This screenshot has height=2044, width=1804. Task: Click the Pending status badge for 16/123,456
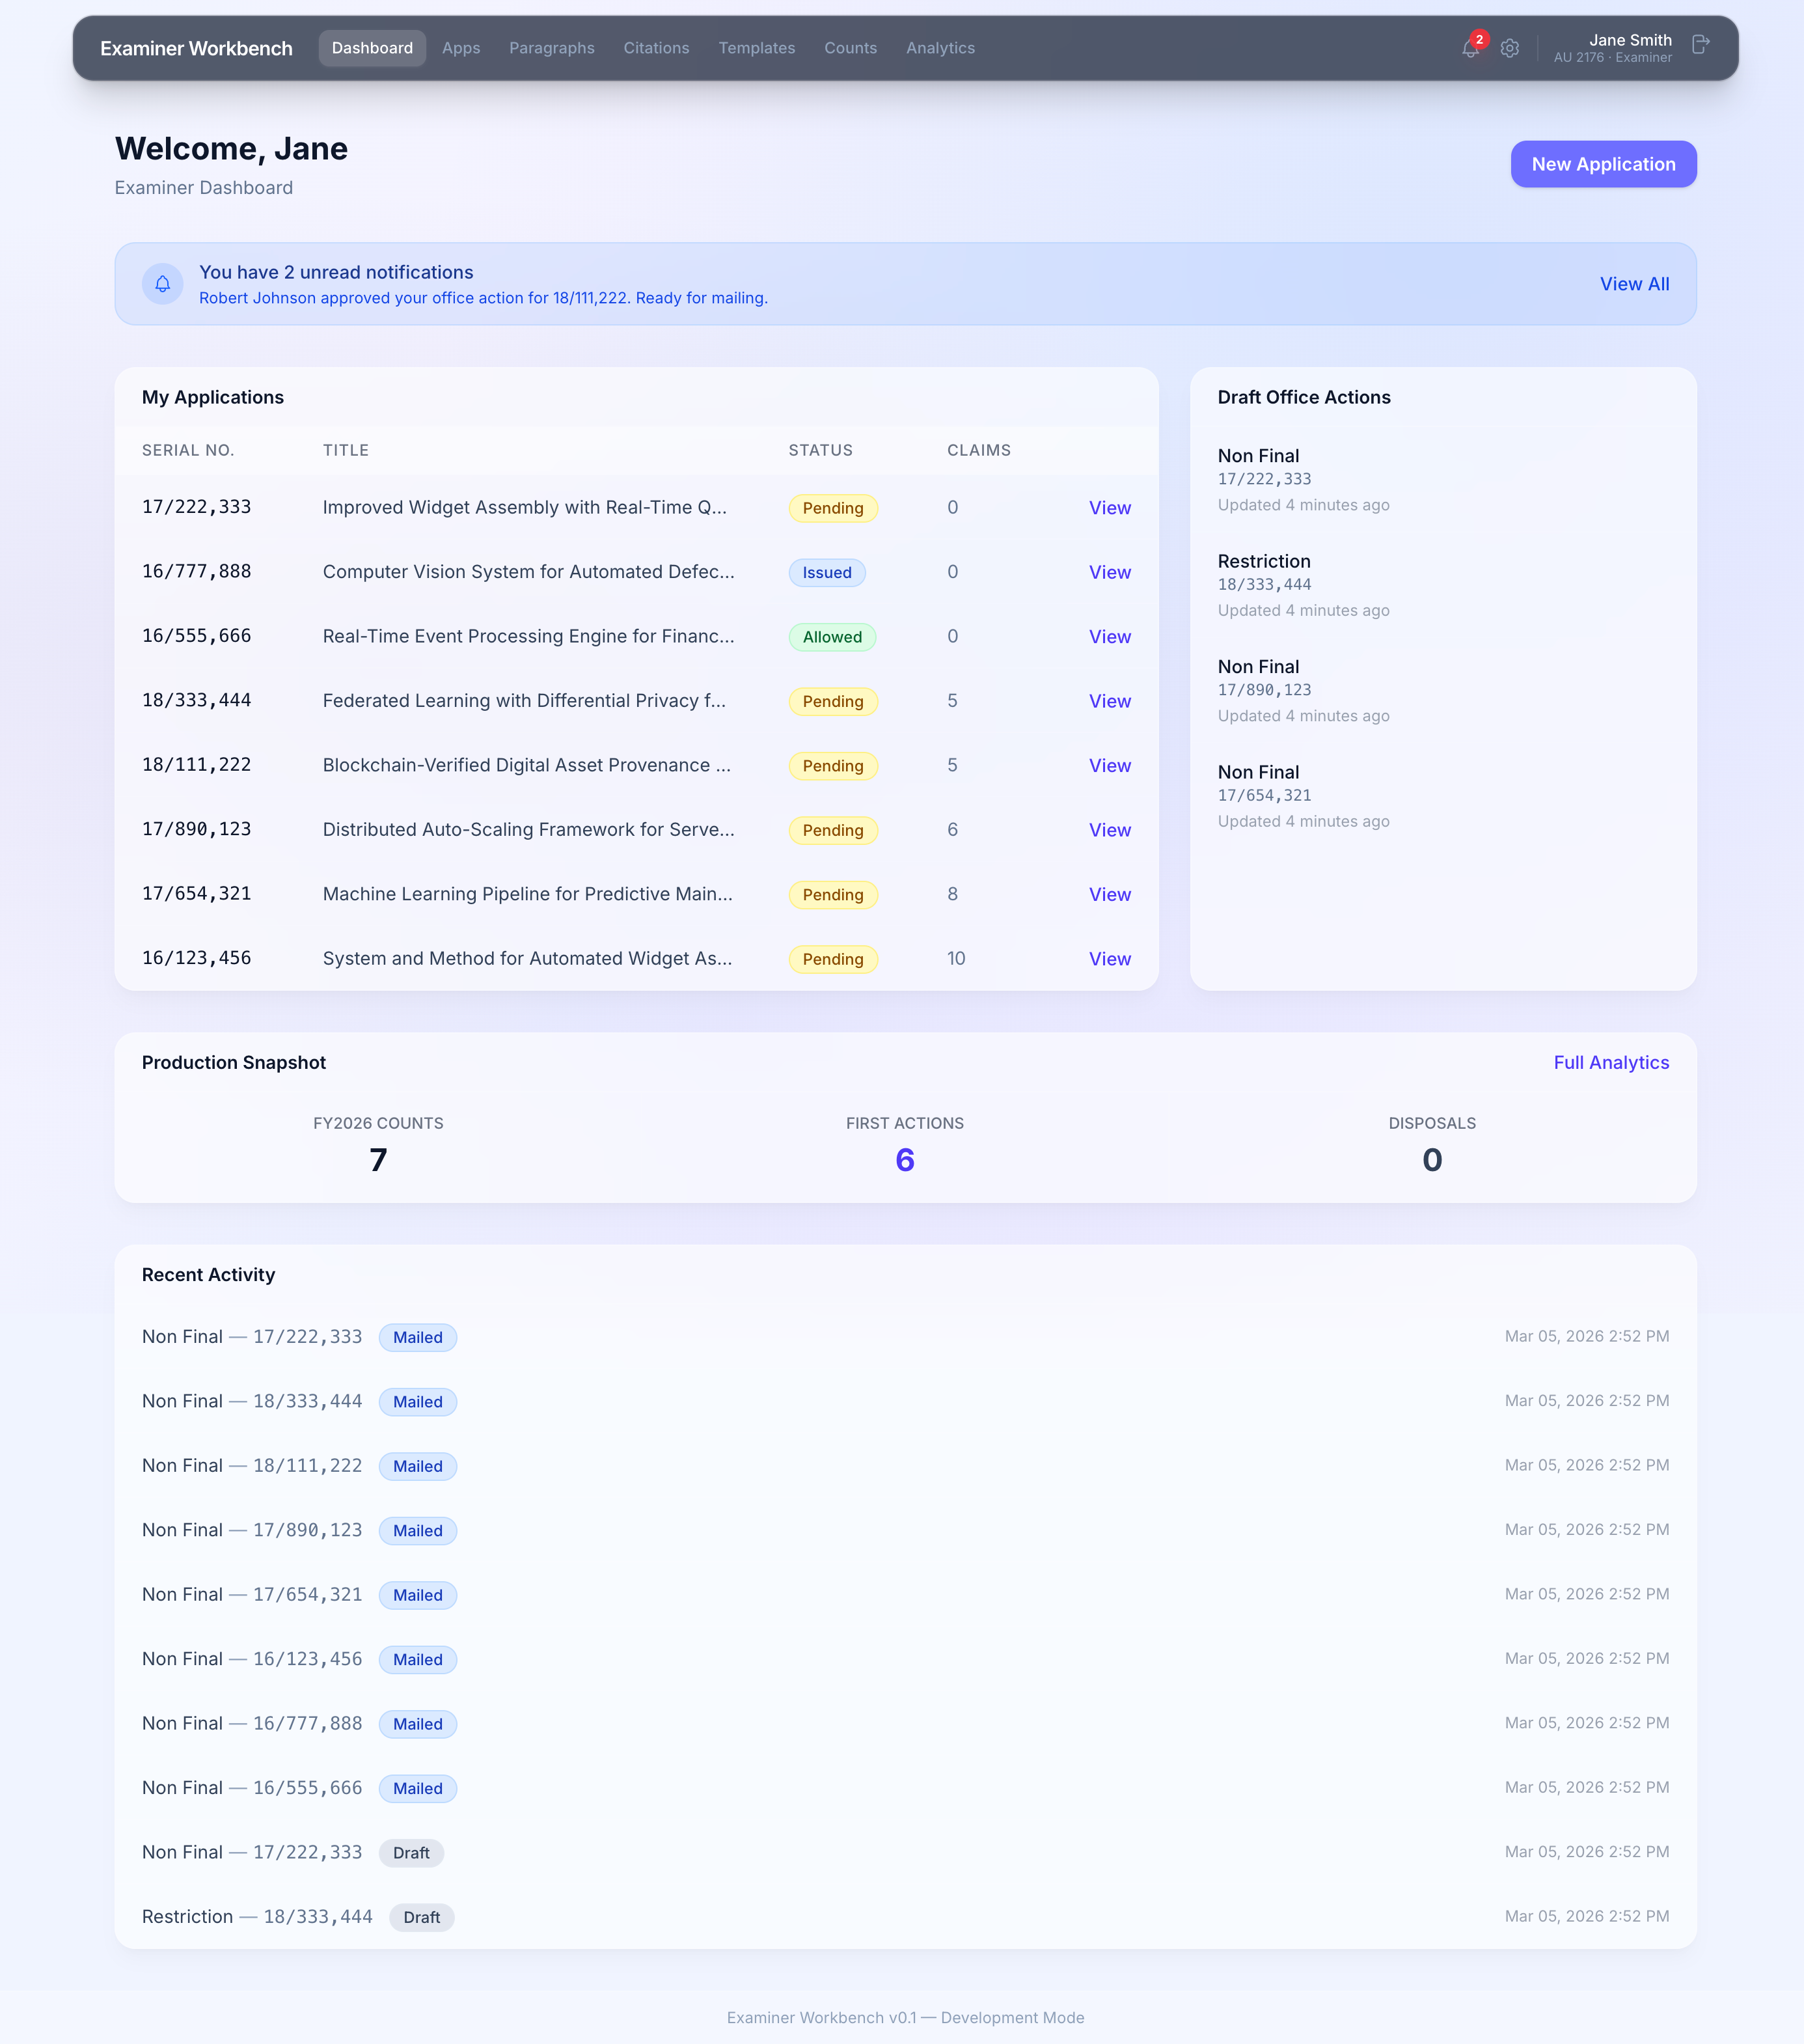point(832,958)
